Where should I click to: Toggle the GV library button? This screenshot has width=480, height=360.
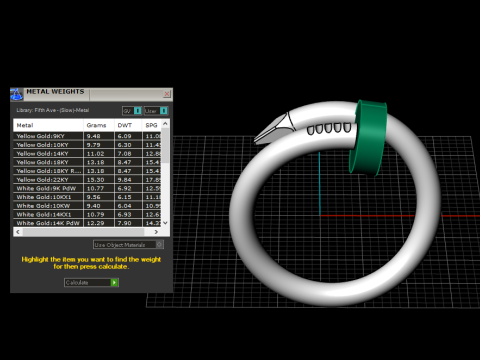[x=132, y=111]
